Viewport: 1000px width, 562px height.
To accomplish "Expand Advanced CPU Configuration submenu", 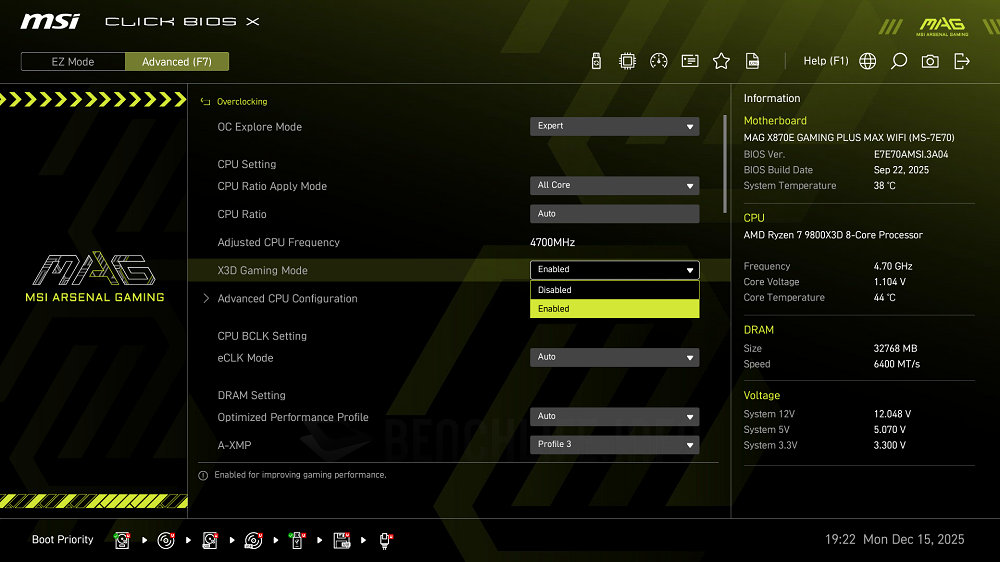I will coord(287,299).
